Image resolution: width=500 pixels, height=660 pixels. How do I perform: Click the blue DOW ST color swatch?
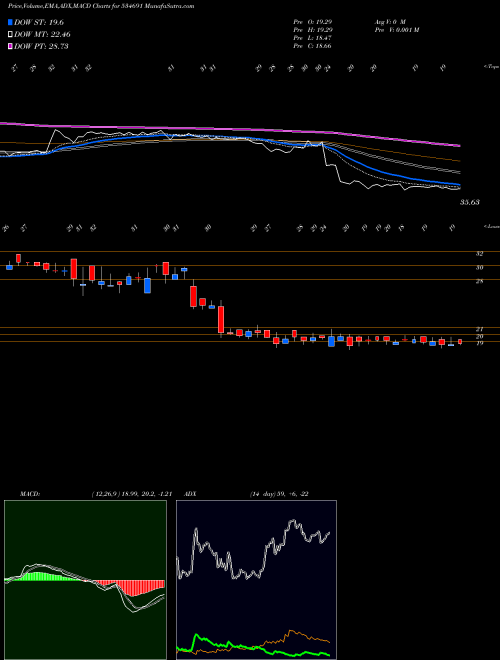point(10,22)
